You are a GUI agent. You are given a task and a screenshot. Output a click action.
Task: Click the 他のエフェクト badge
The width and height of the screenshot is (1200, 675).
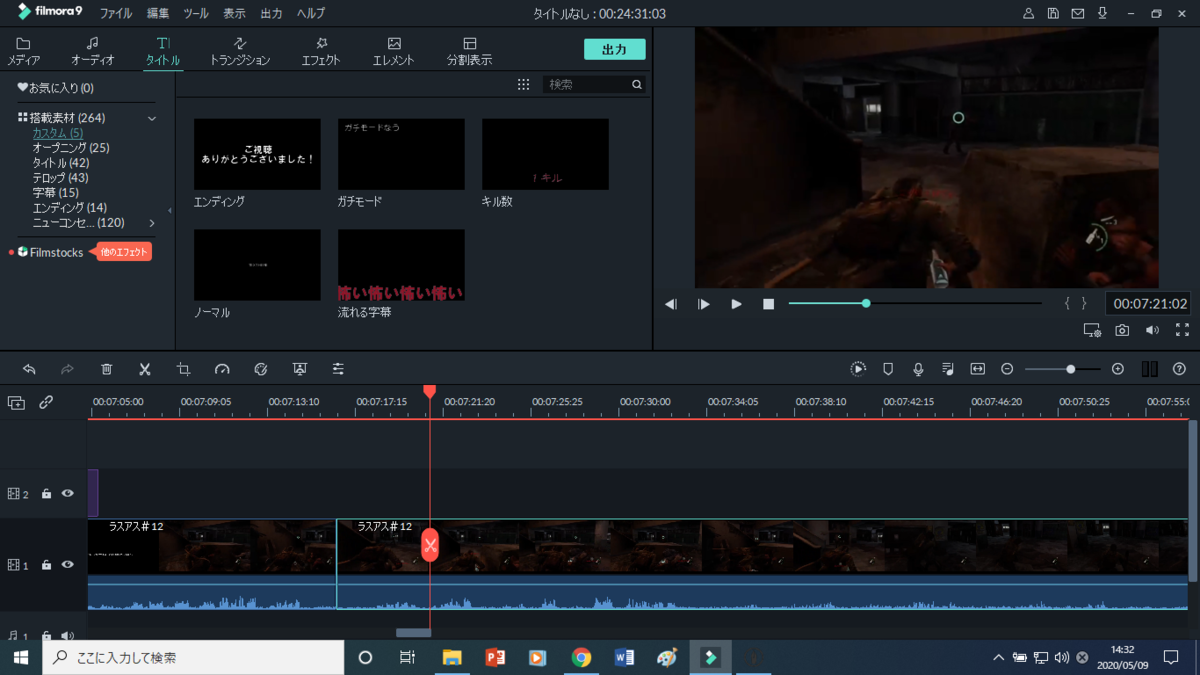124,252
